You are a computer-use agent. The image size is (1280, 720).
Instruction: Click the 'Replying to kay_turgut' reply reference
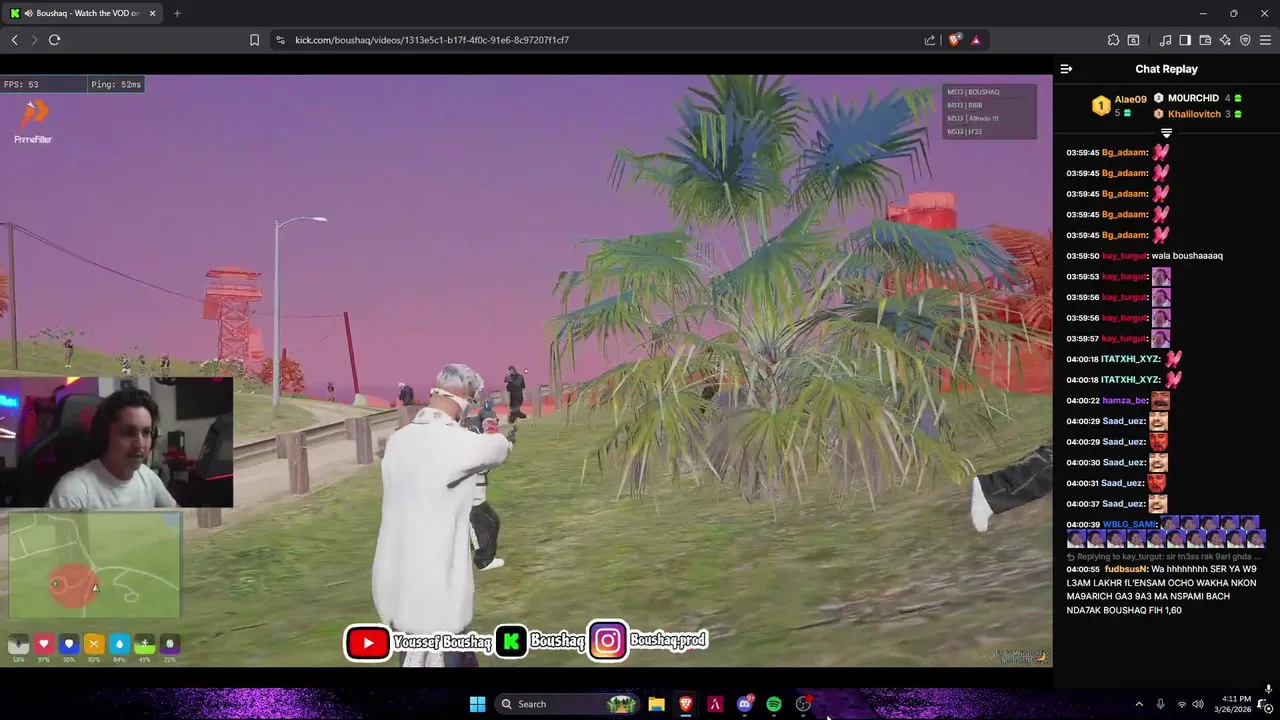click(x=1164, y=556)
